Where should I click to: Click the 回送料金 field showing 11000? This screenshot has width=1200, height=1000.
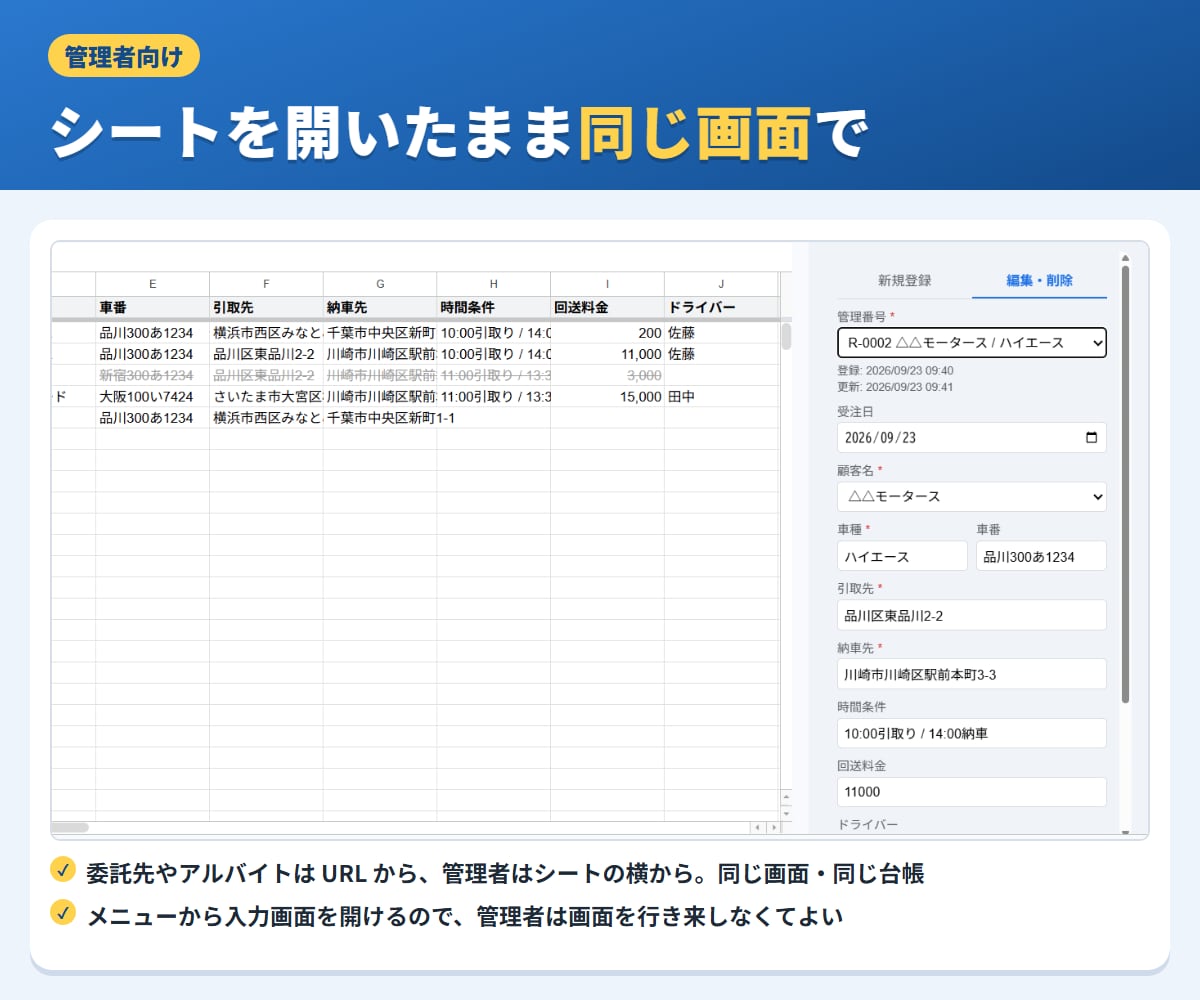(x=972, y=792)
